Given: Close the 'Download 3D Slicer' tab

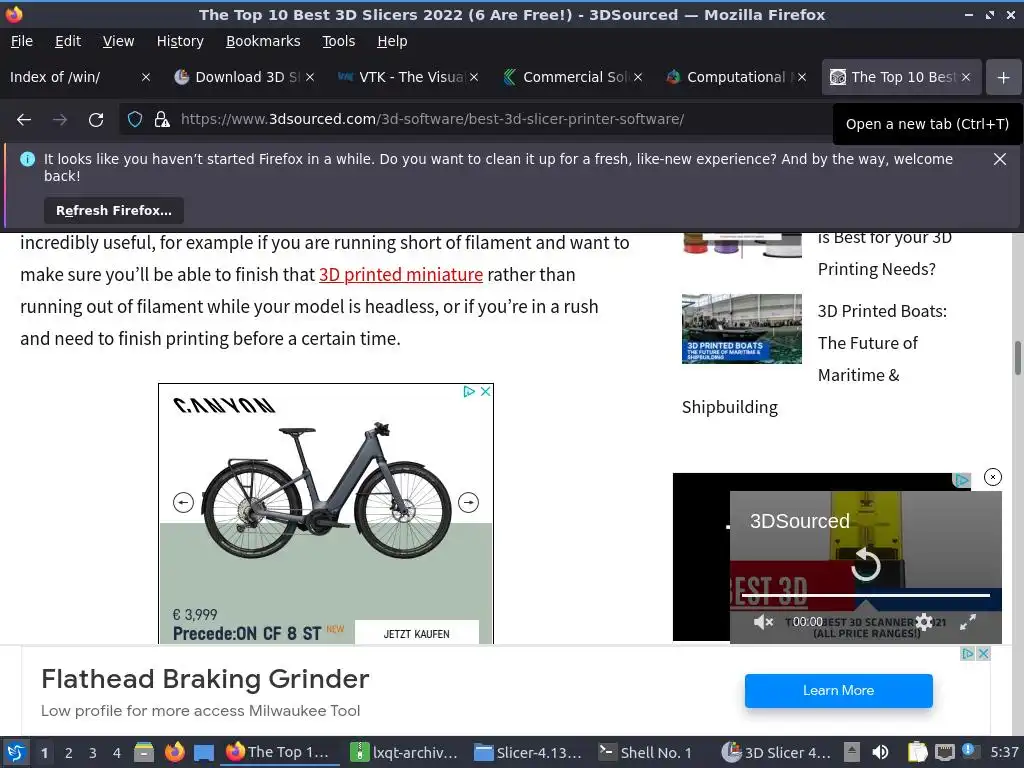Looking at the screenshot, I should coord(310,77).
